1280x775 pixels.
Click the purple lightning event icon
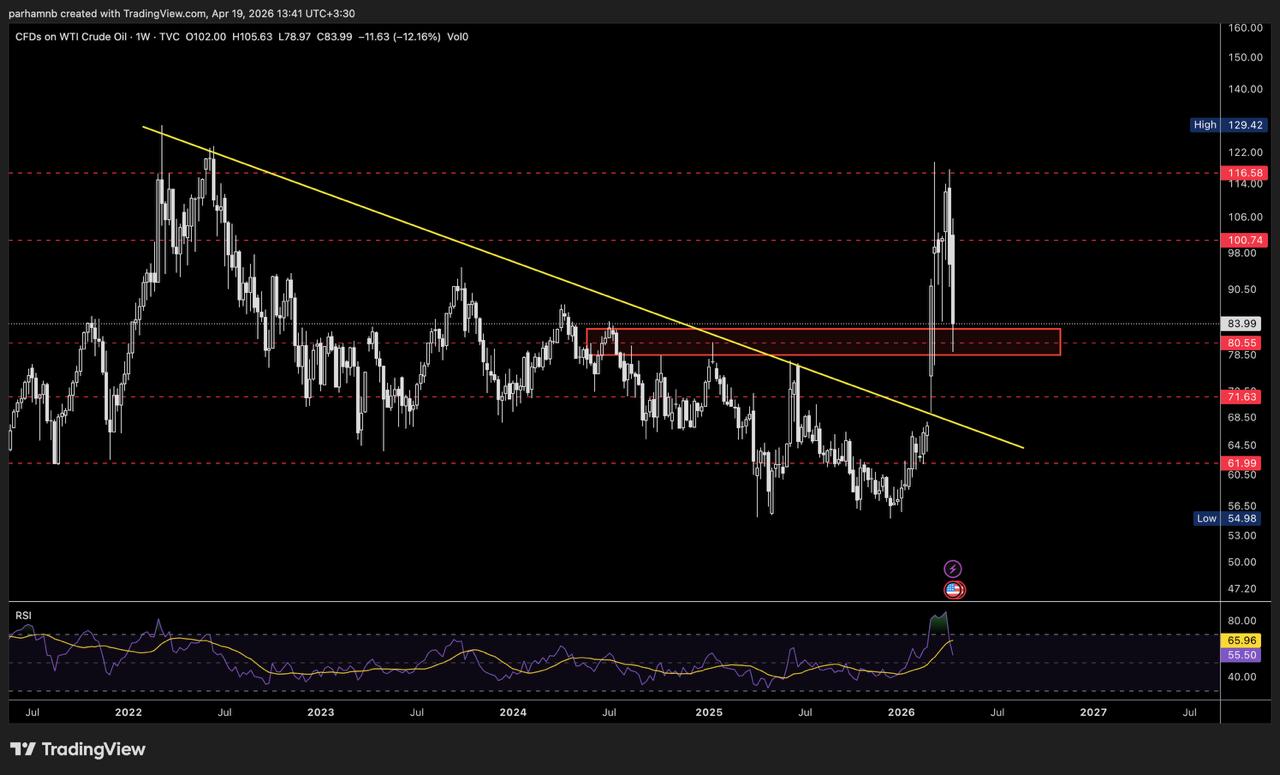point(953,568)
